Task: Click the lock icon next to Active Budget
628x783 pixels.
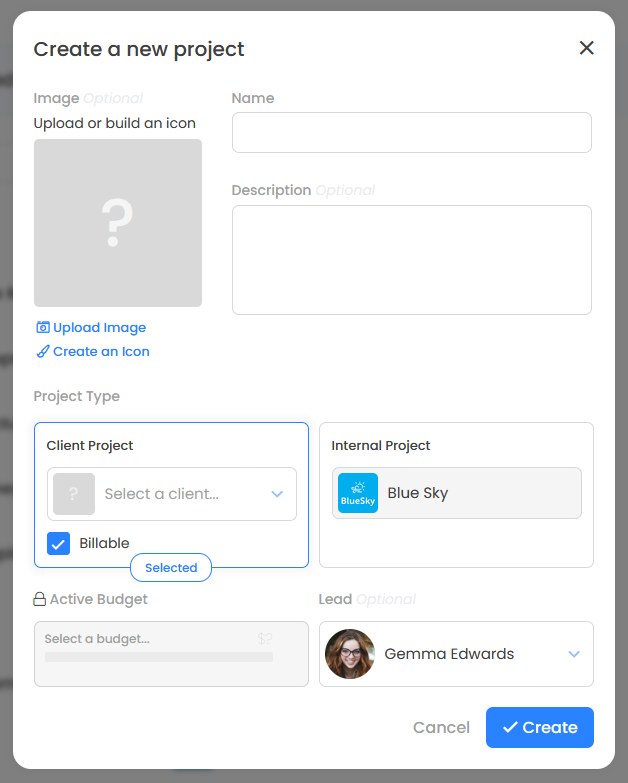Action: (40, 600)
